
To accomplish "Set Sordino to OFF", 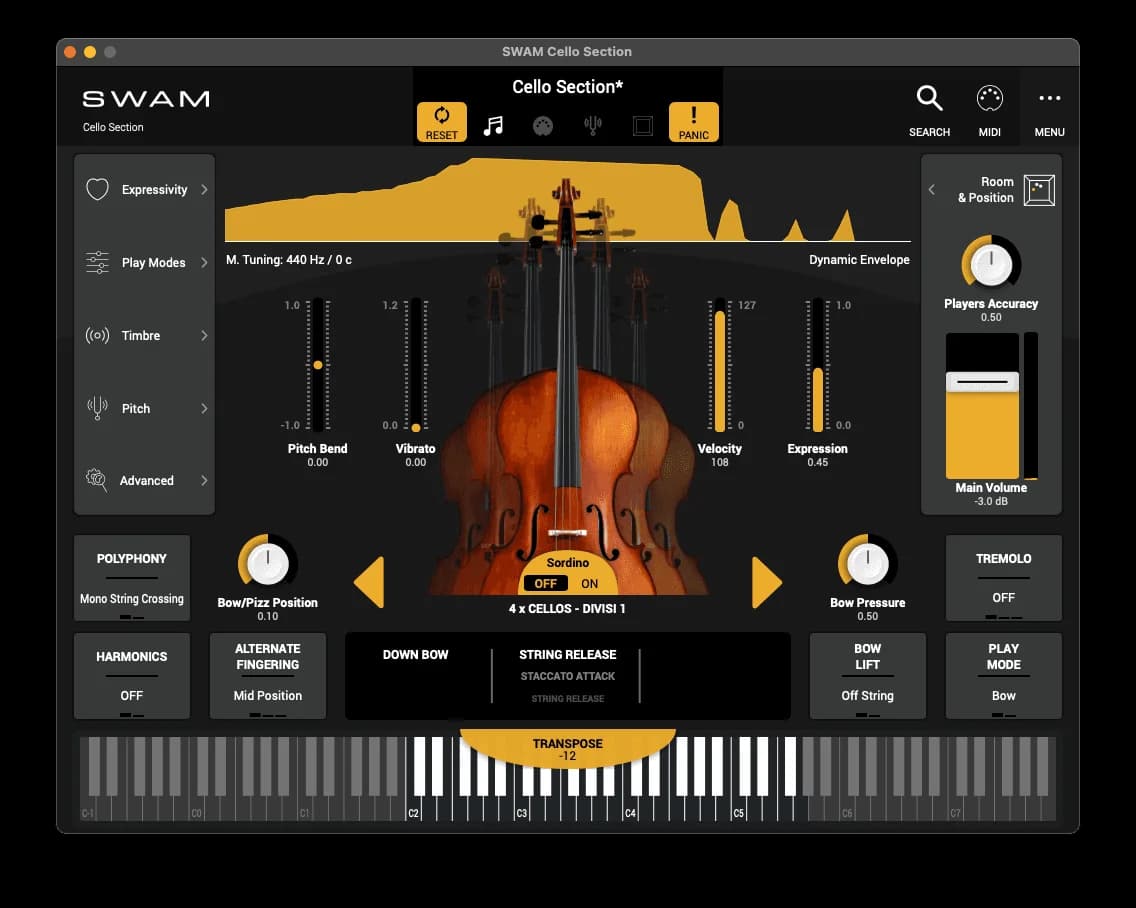I will pos(545,584).
